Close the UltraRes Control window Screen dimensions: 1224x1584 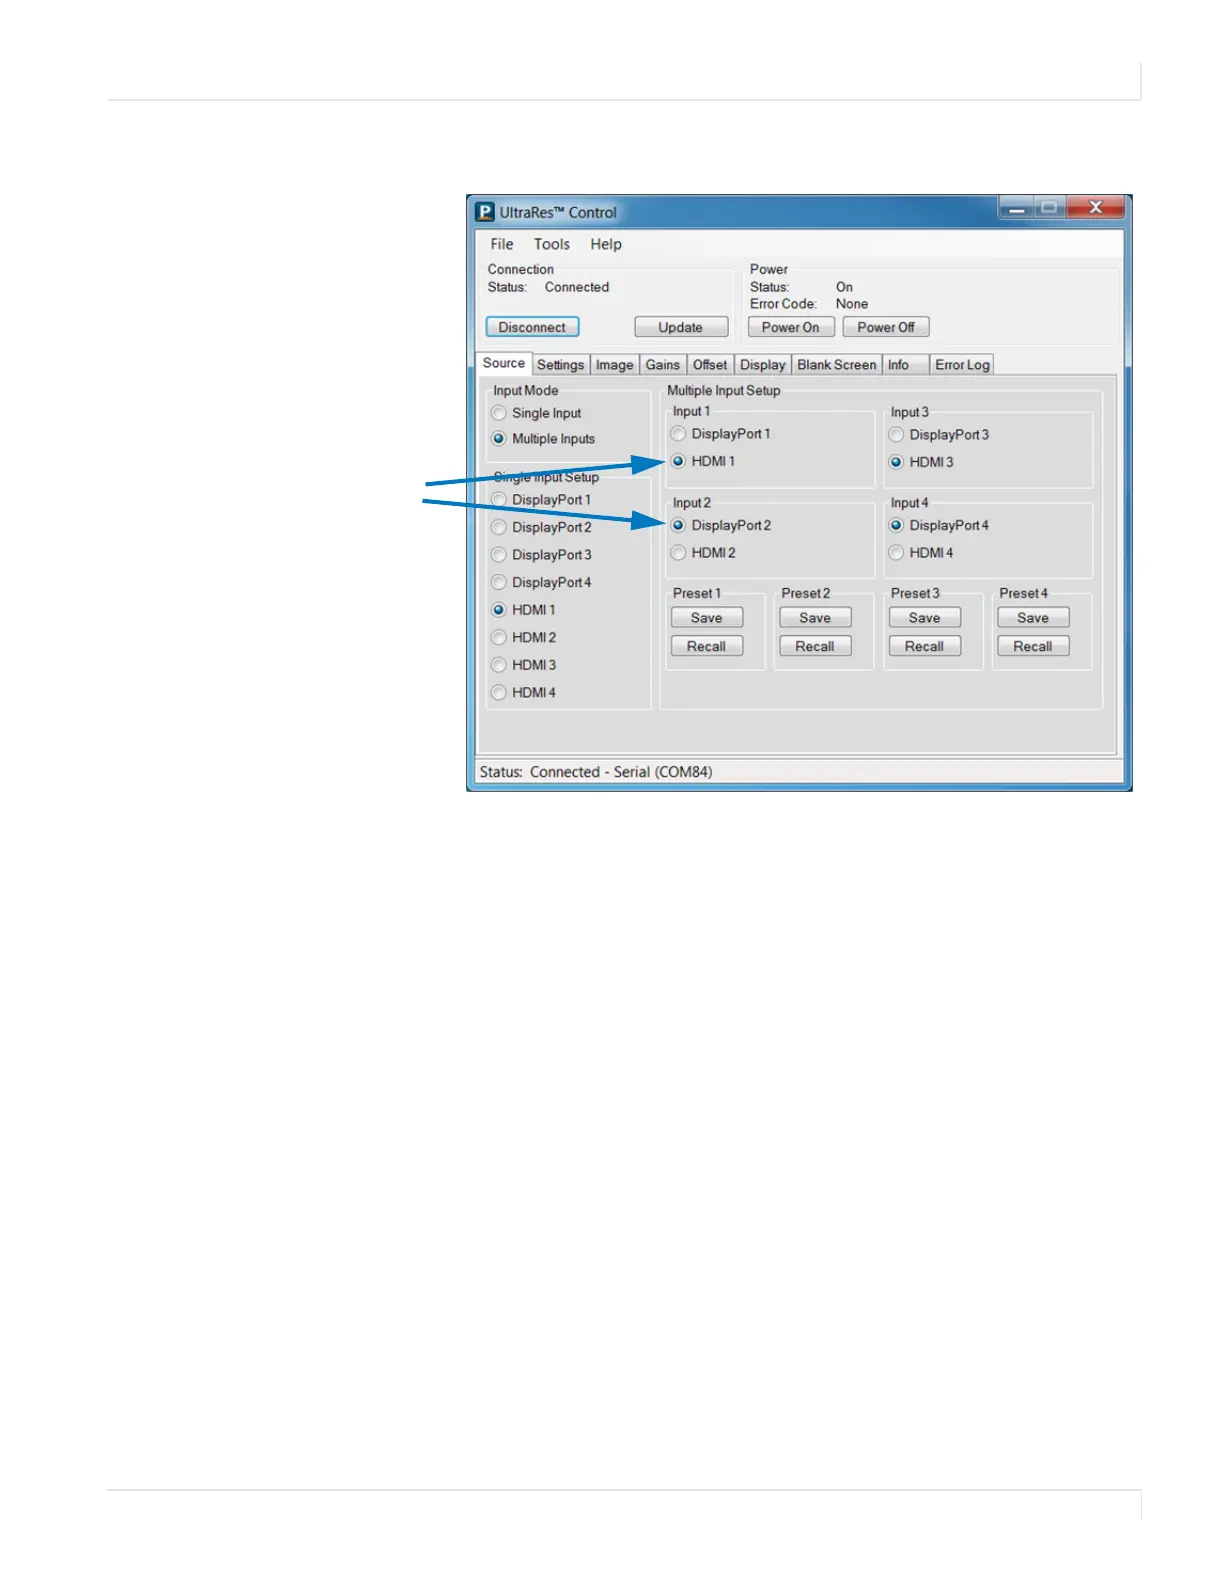click(x=1095, y=208)
